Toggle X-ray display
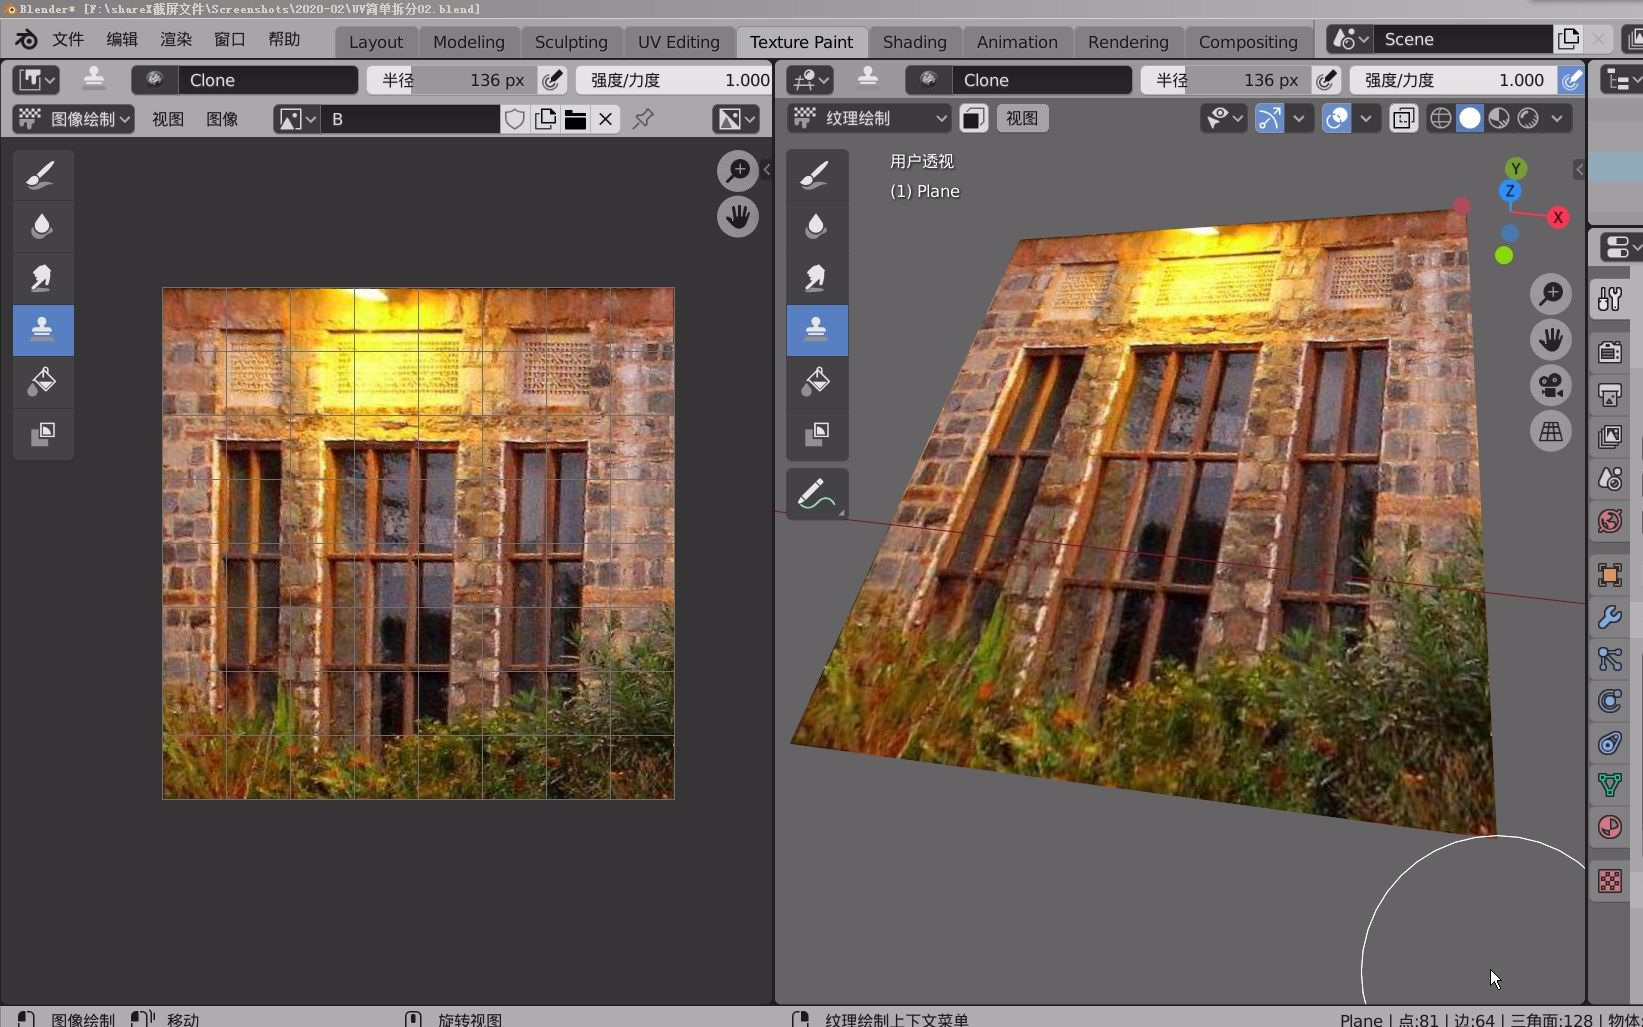1643x1027 pixels. pyautogui.click(x=1404, y=119)
